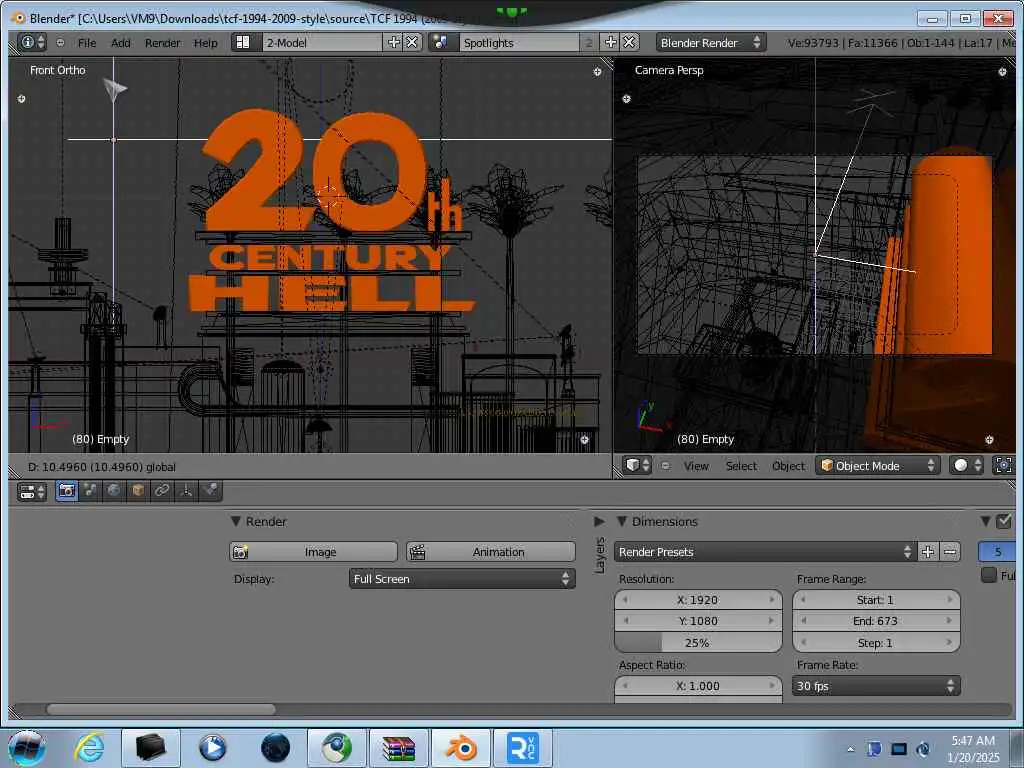Click the Resolution X: 1920 field
The width and height of the screenshot is (1024, 768).
tap(697, 600)
